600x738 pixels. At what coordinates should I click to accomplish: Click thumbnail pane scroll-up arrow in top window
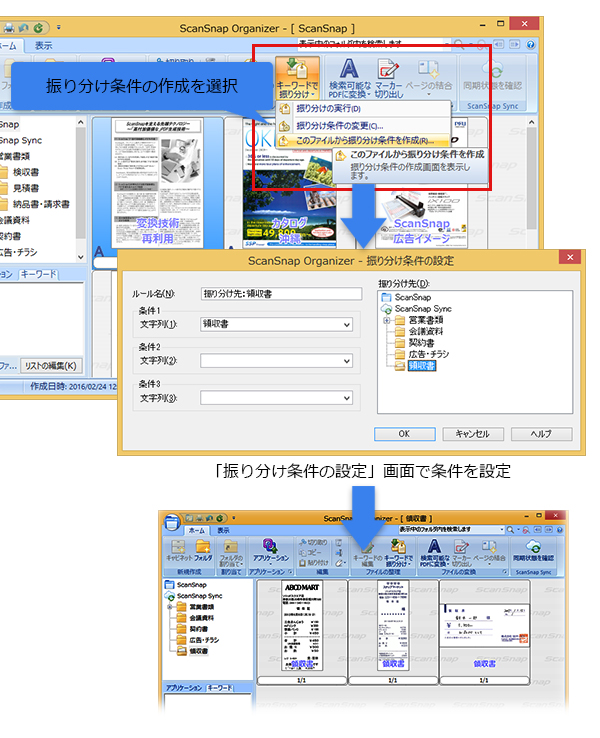[532, 122]
